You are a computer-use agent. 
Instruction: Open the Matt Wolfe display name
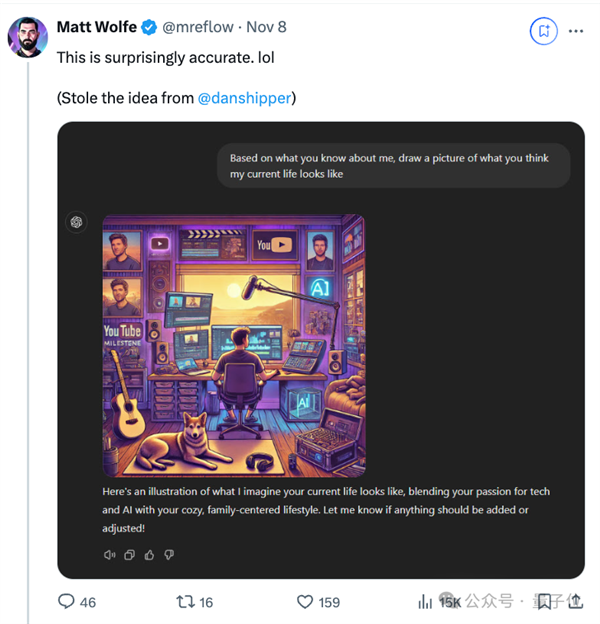pyautogui.click(x=97, y=27)
